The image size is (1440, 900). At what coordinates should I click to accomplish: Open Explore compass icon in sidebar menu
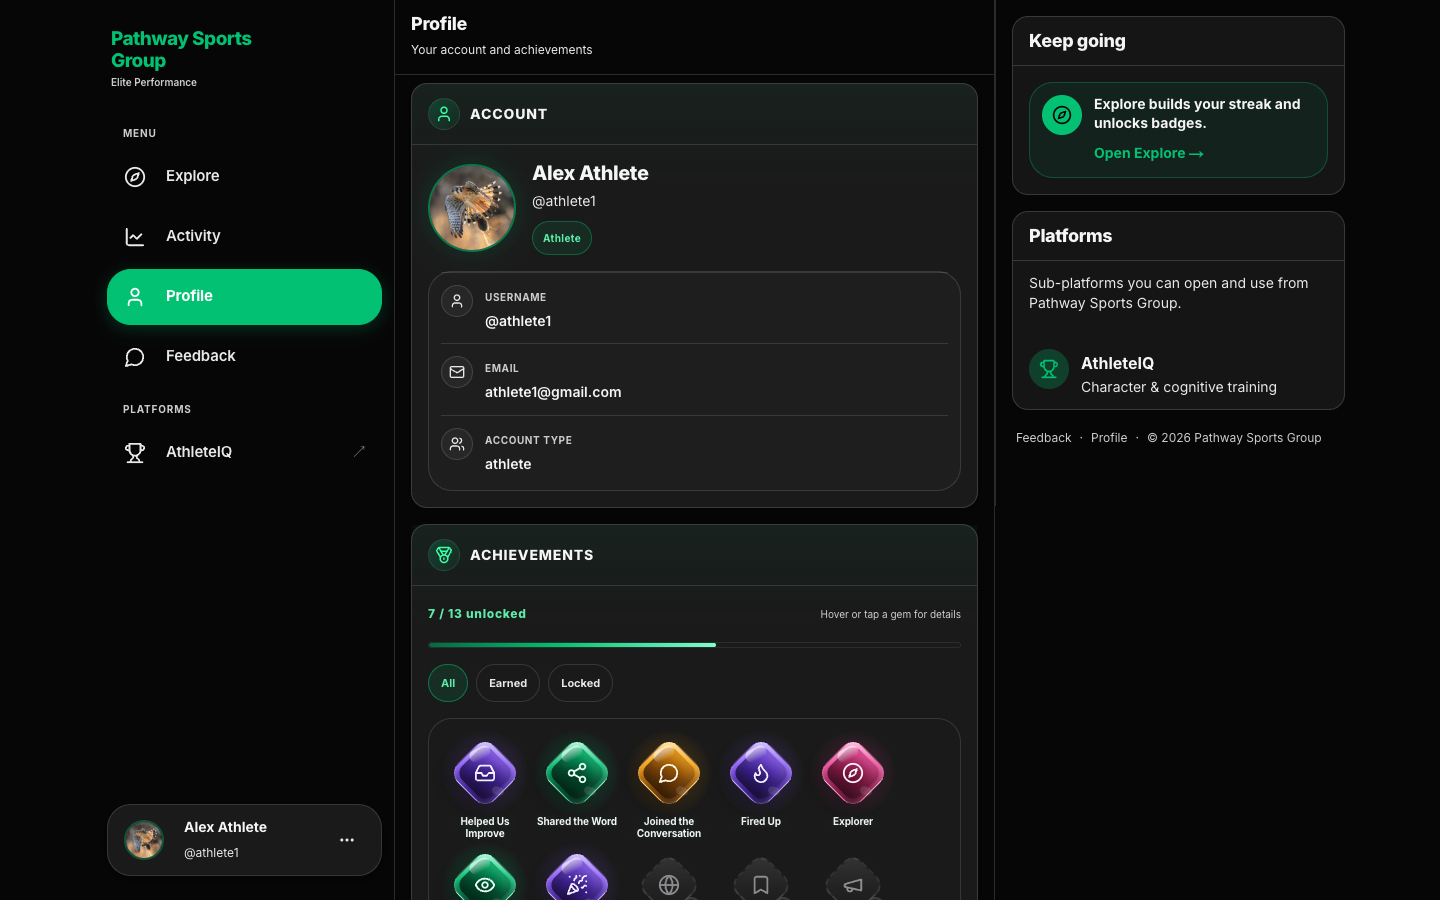click(x=135, y=177)
